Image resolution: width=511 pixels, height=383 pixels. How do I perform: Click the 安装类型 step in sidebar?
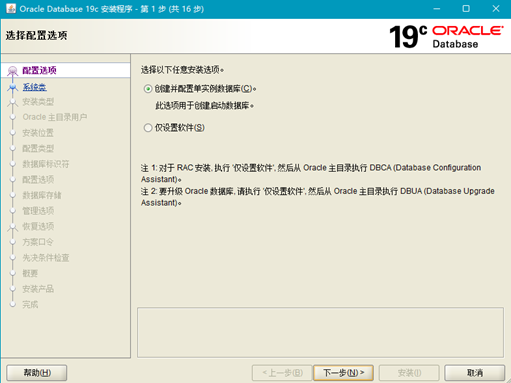38,102
